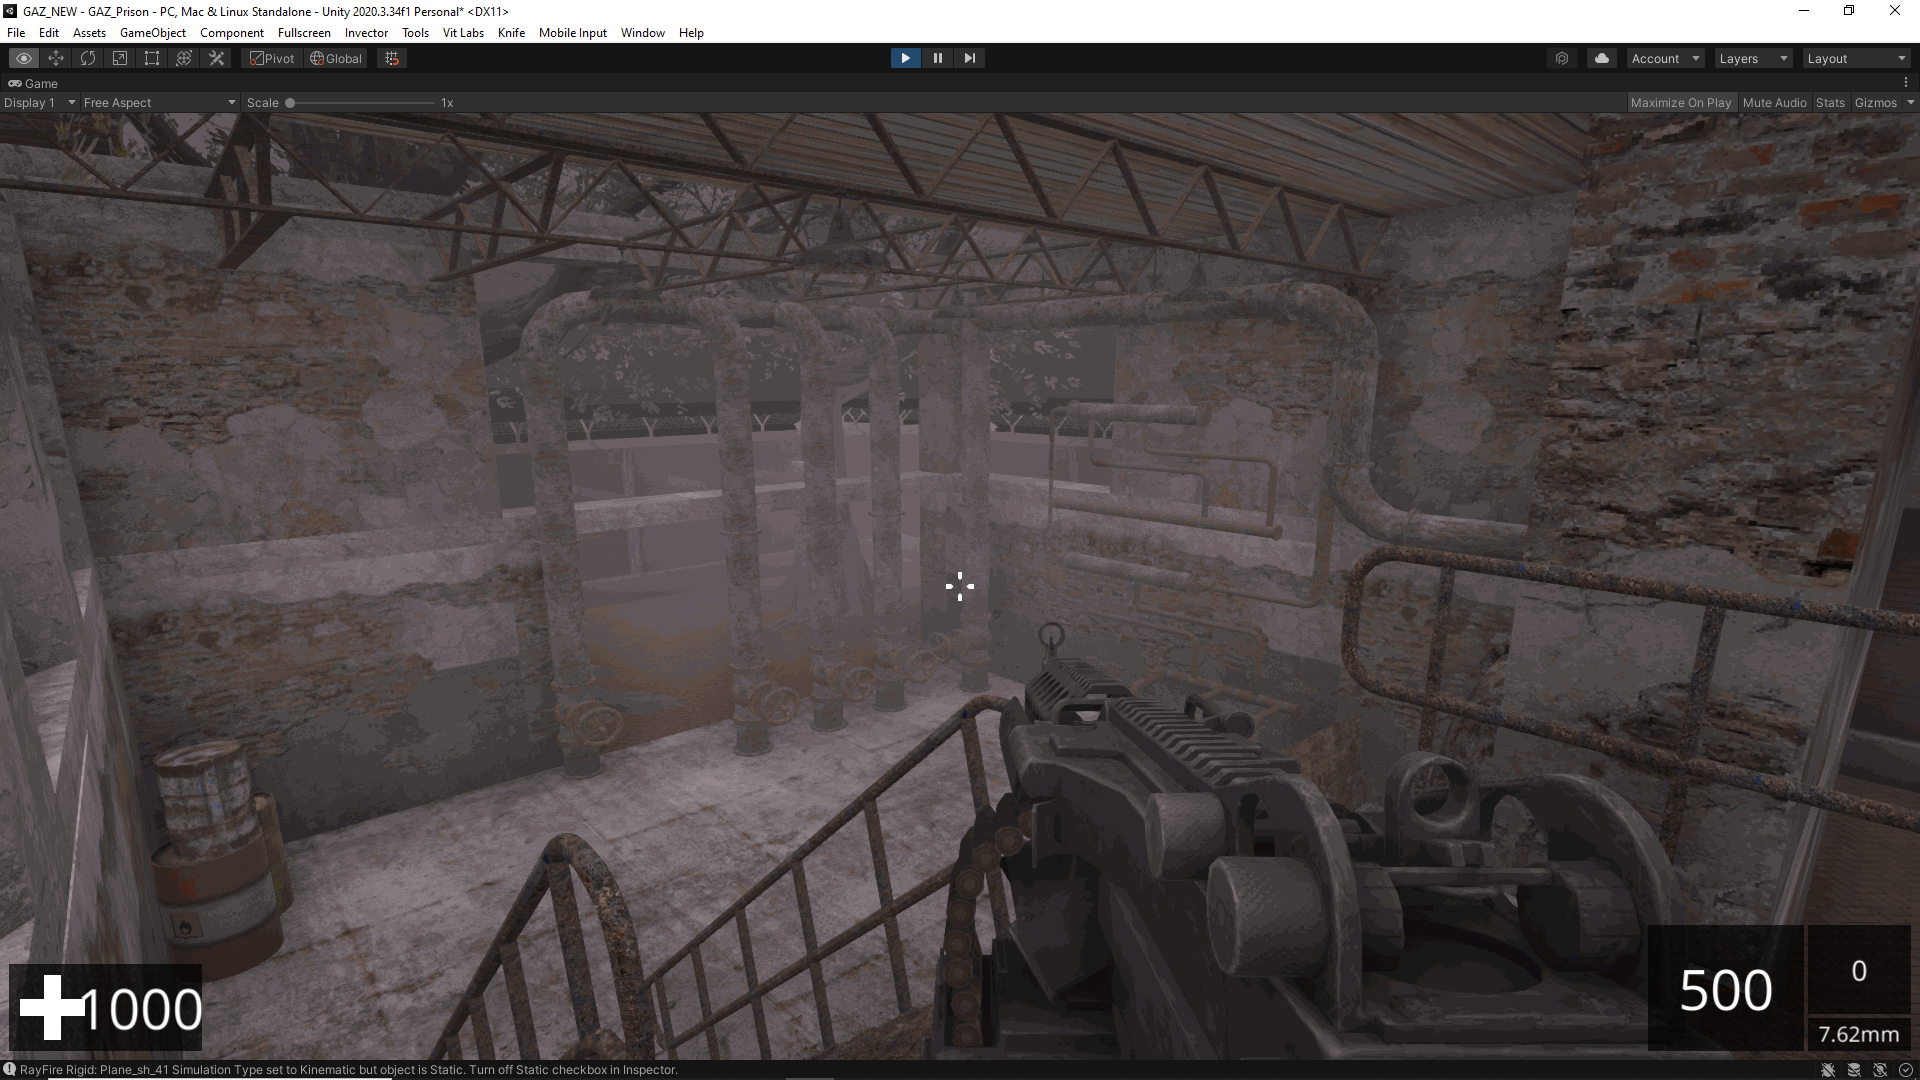Open the Edit menu
This screenshot has width=1920, height=1080.
(x=49, y=33)
